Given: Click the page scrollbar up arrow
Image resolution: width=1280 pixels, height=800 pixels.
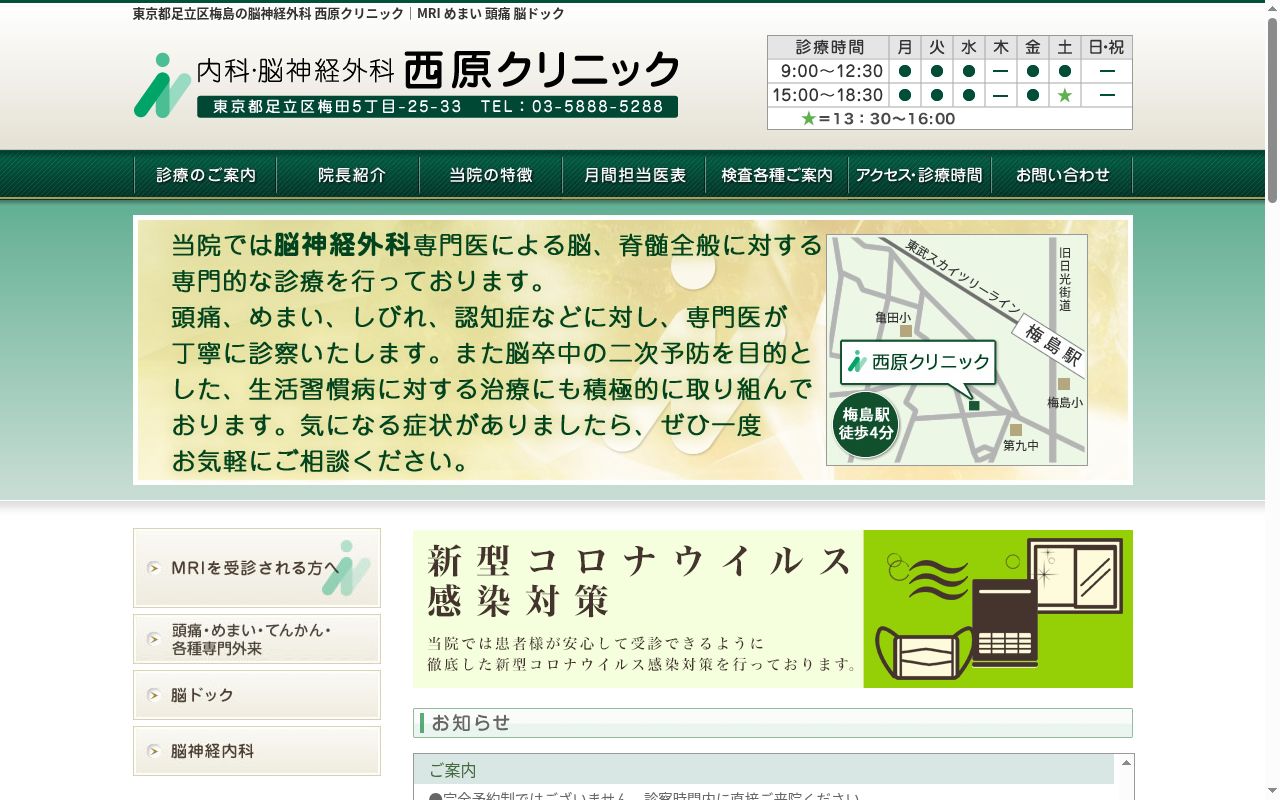Looking at the screenshot, I should [x=1272, y=9].
